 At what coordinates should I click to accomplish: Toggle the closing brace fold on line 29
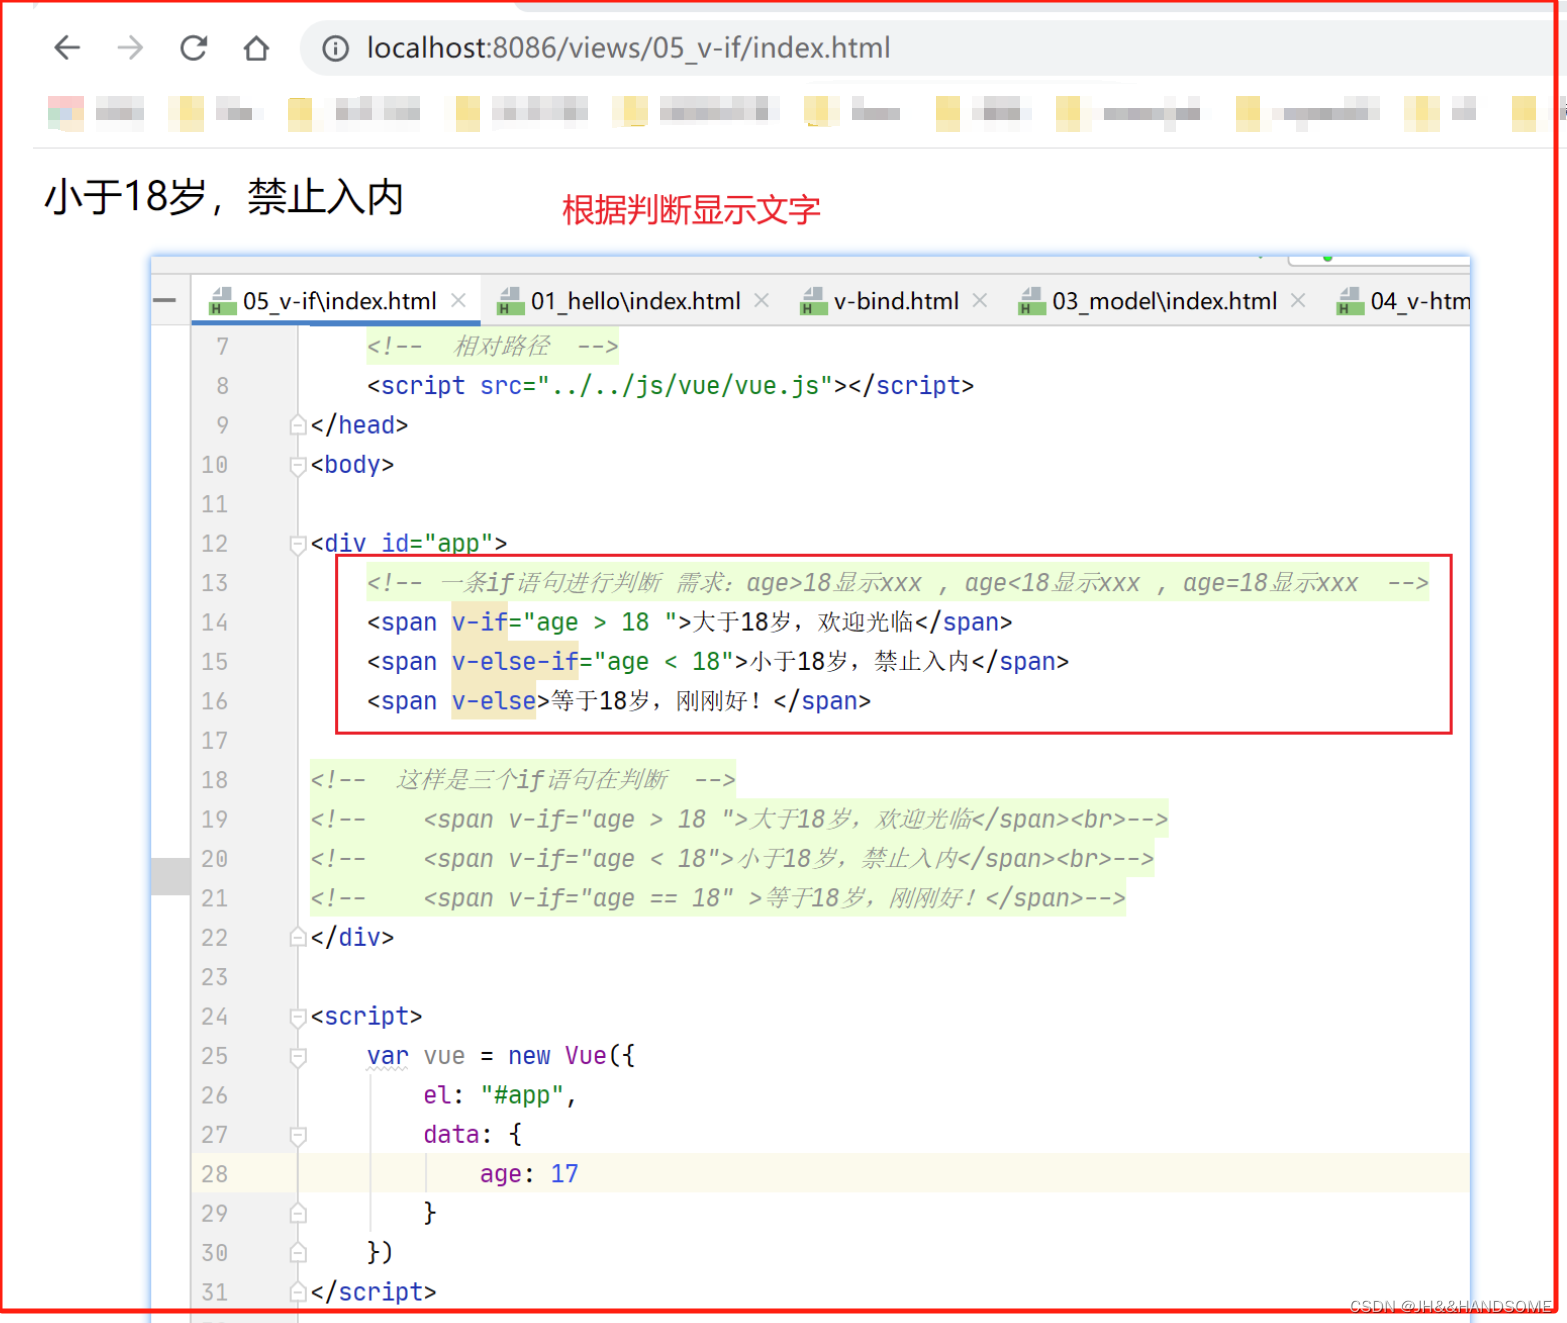[297, 1213]
